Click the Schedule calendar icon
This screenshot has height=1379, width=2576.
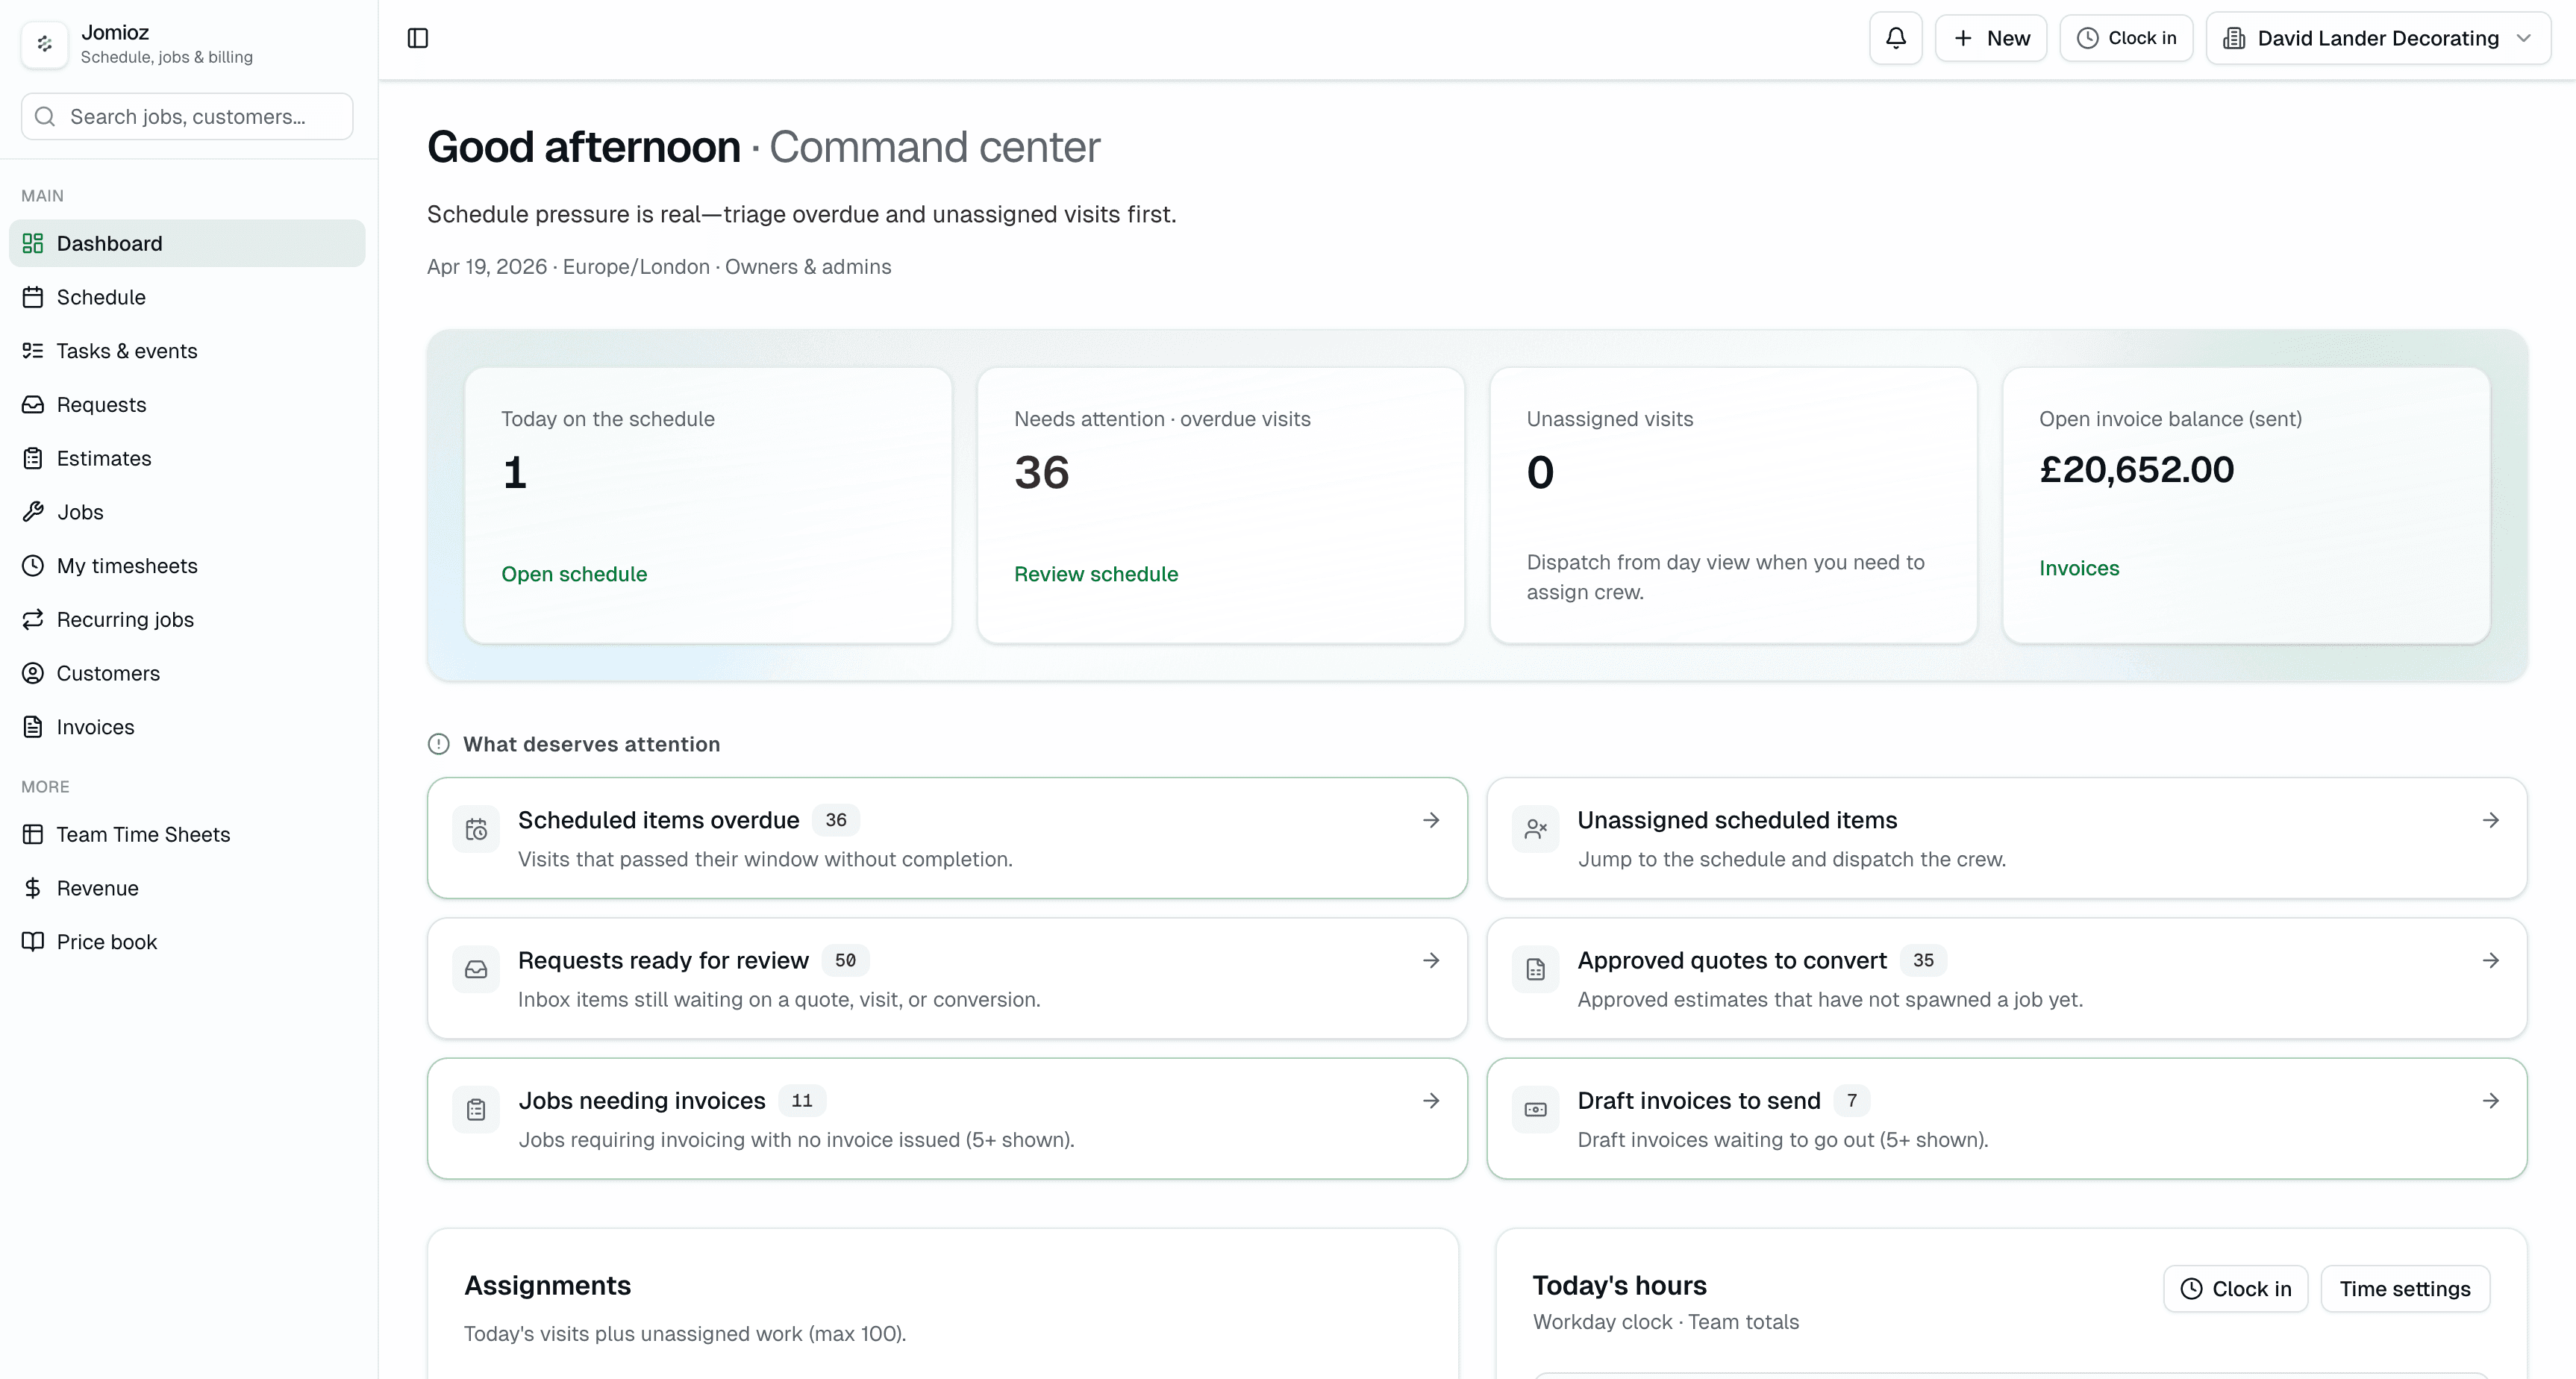pos(33,297)
